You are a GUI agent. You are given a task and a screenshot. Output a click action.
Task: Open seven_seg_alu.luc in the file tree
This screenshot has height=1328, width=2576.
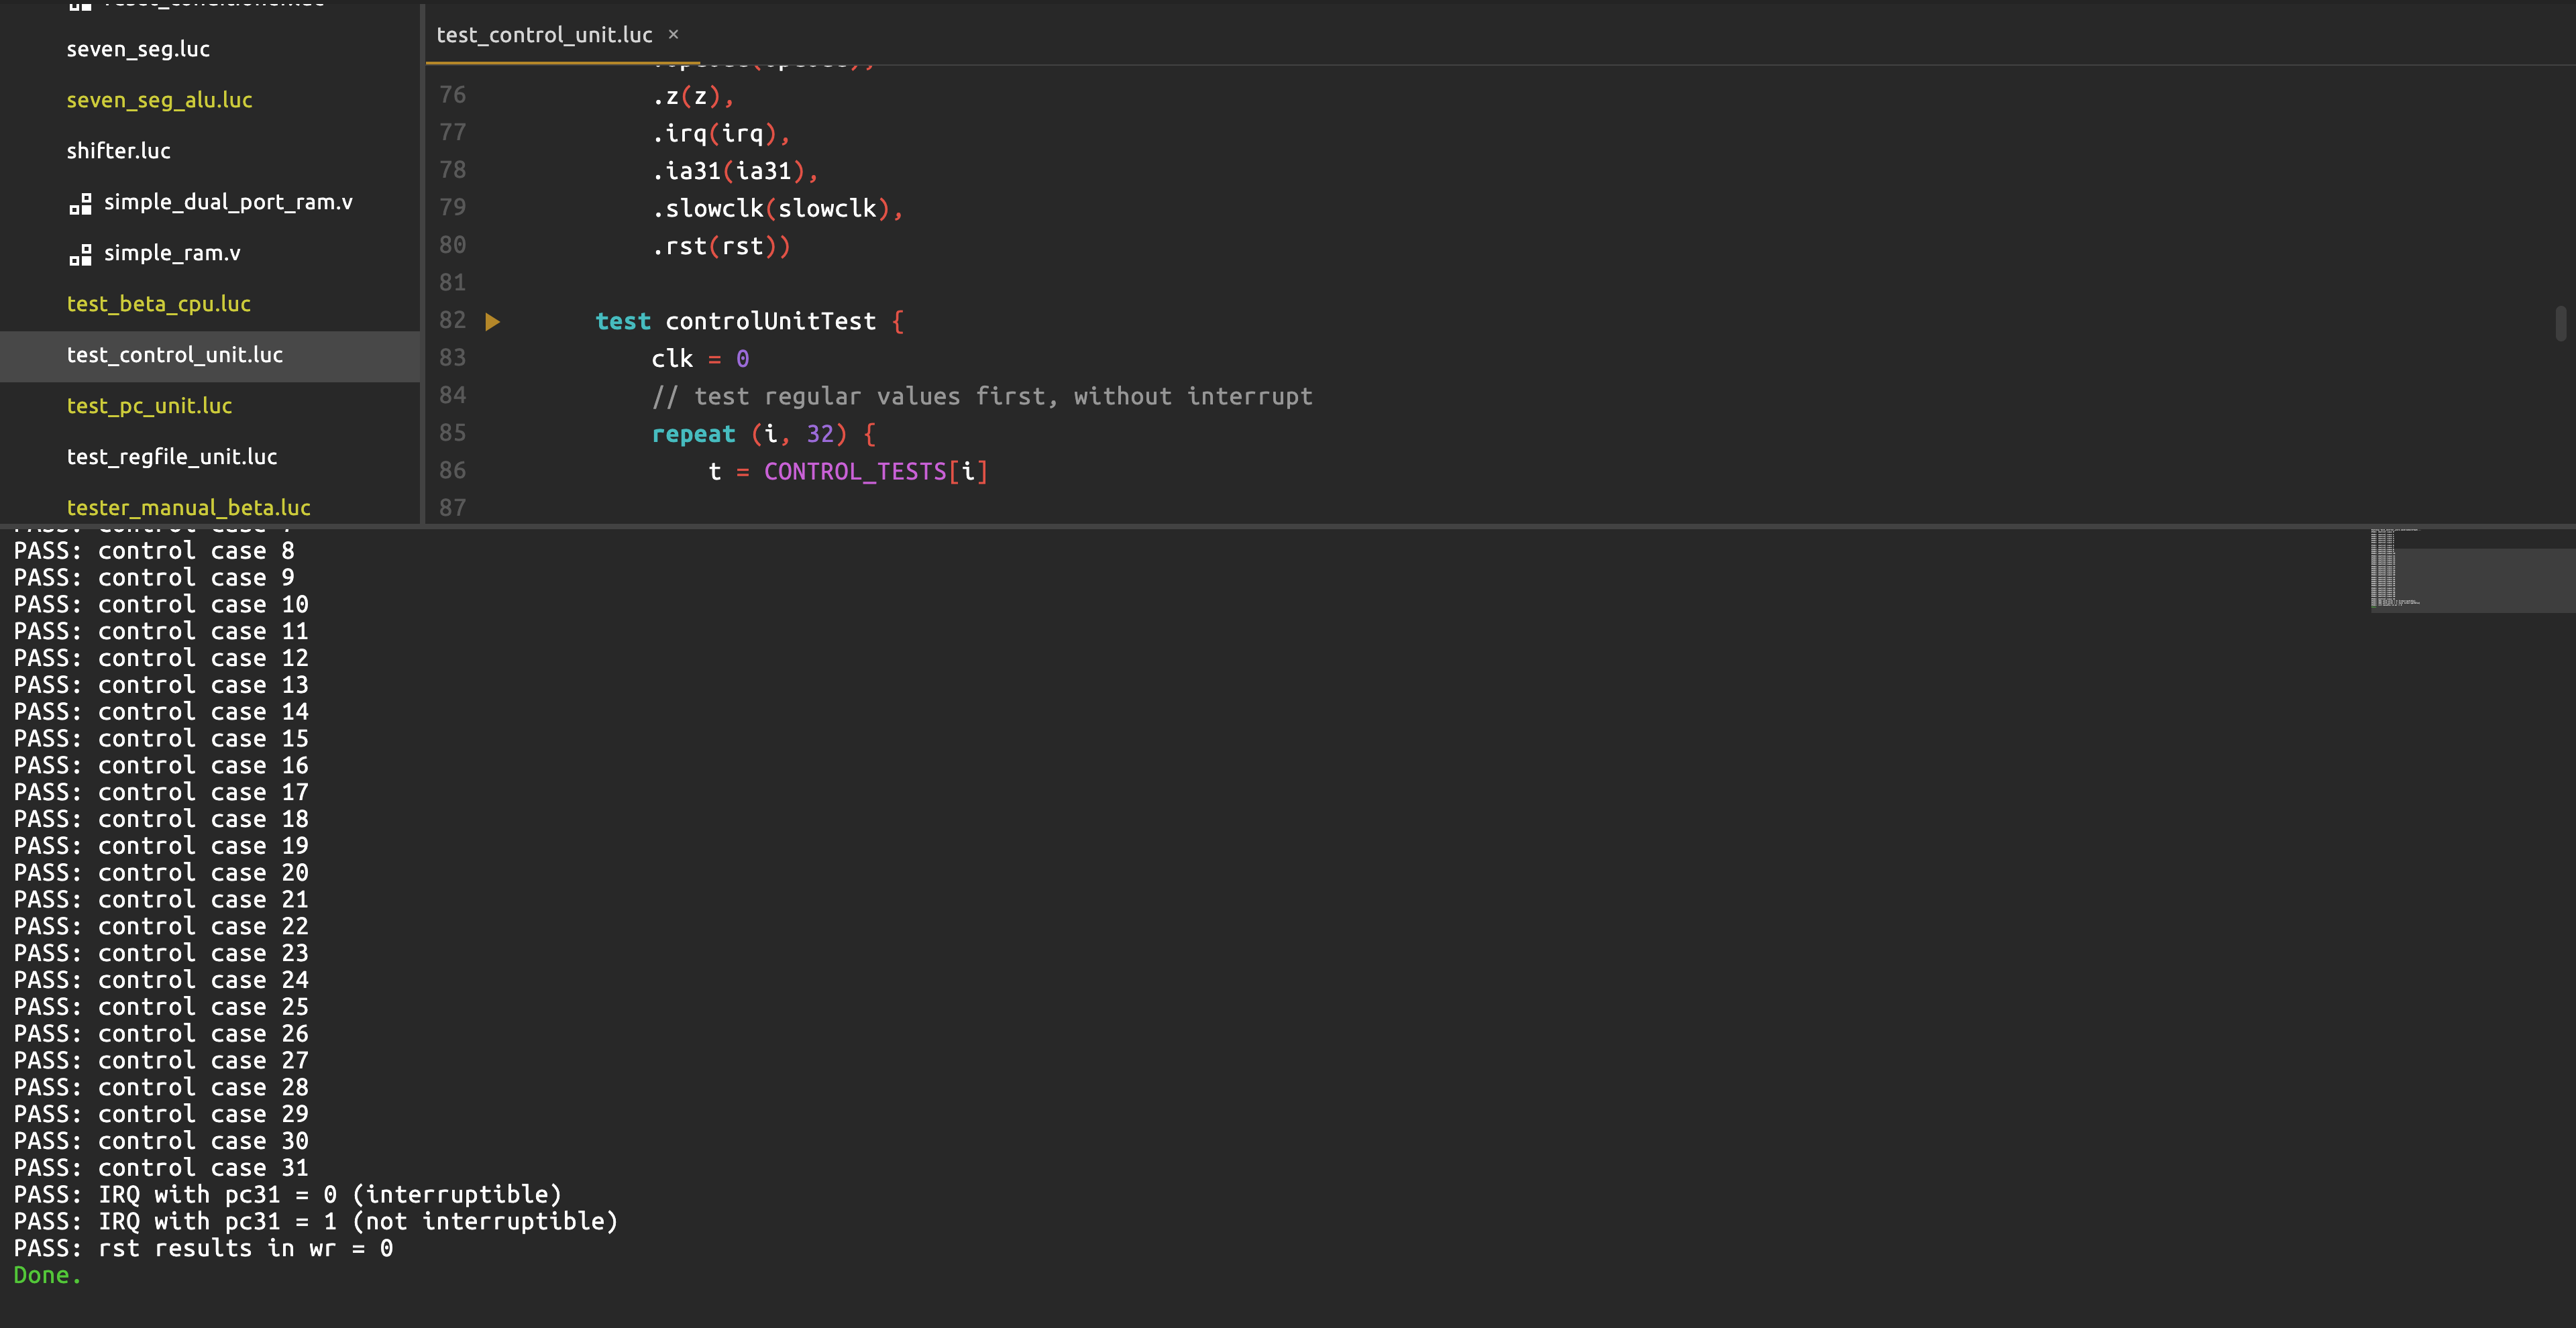[x=159, y=100]
